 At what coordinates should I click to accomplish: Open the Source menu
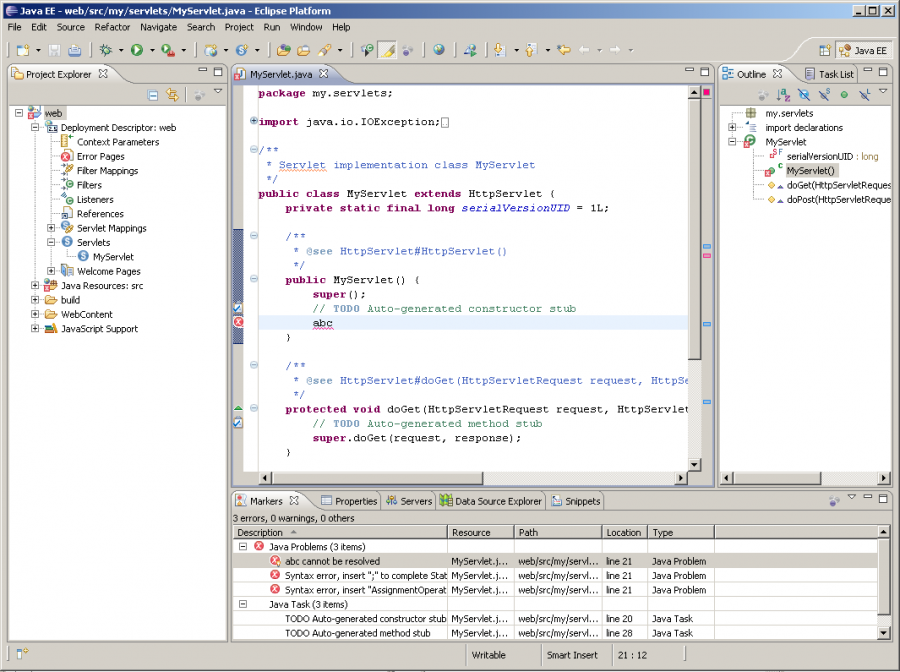[x=70, y=27]
